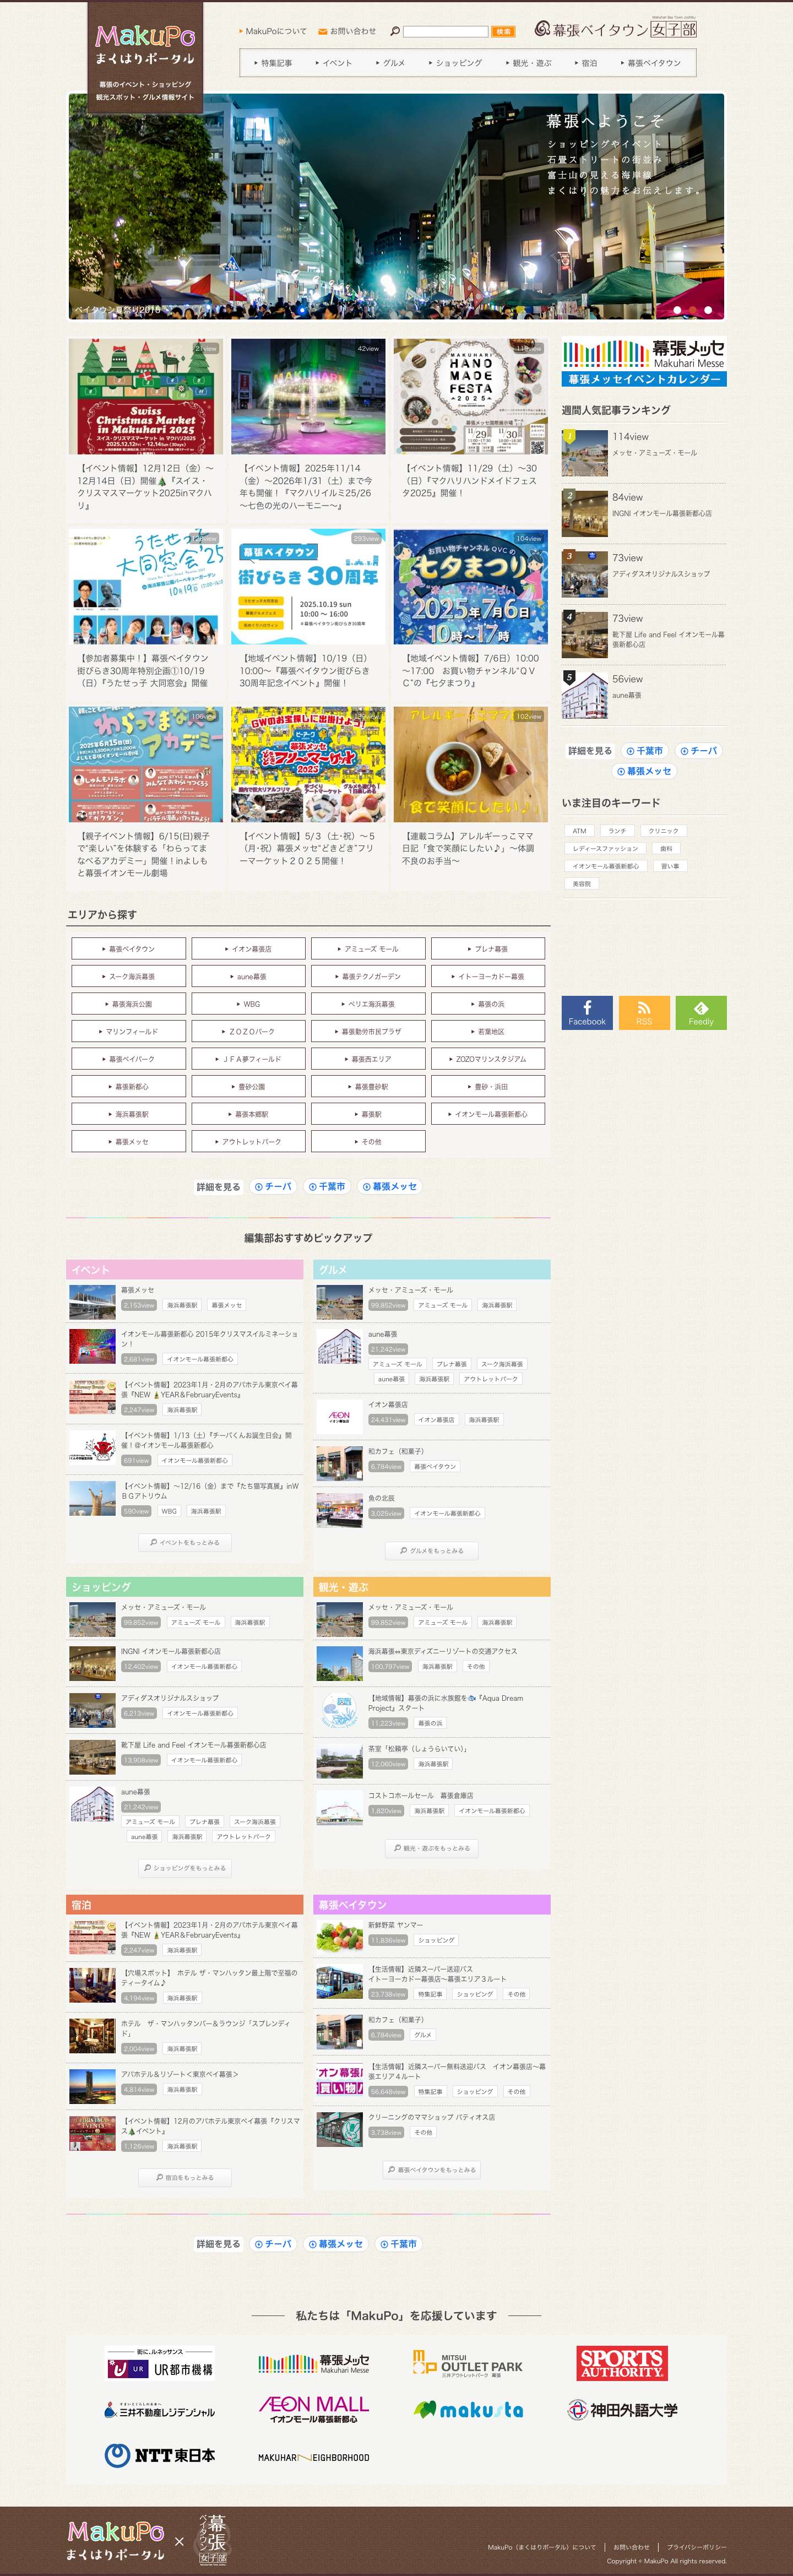Open the AEON MALL sponsor logo
793x2576 pixels.
[x=314, y=2409]
